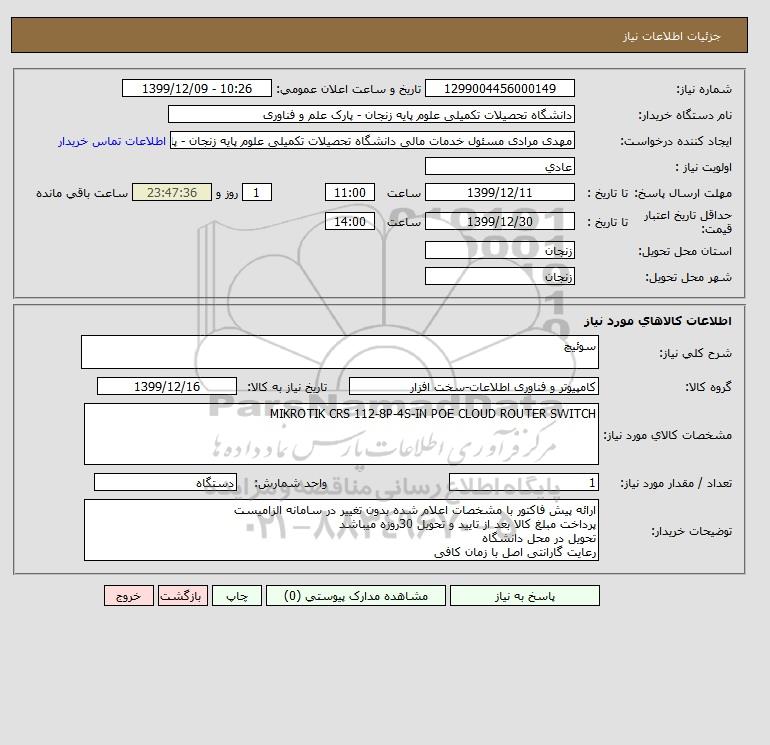This screenshot has height=745, width=770.
Task: Click remaining time counter 23:47:36
Action: click(172, 193)
